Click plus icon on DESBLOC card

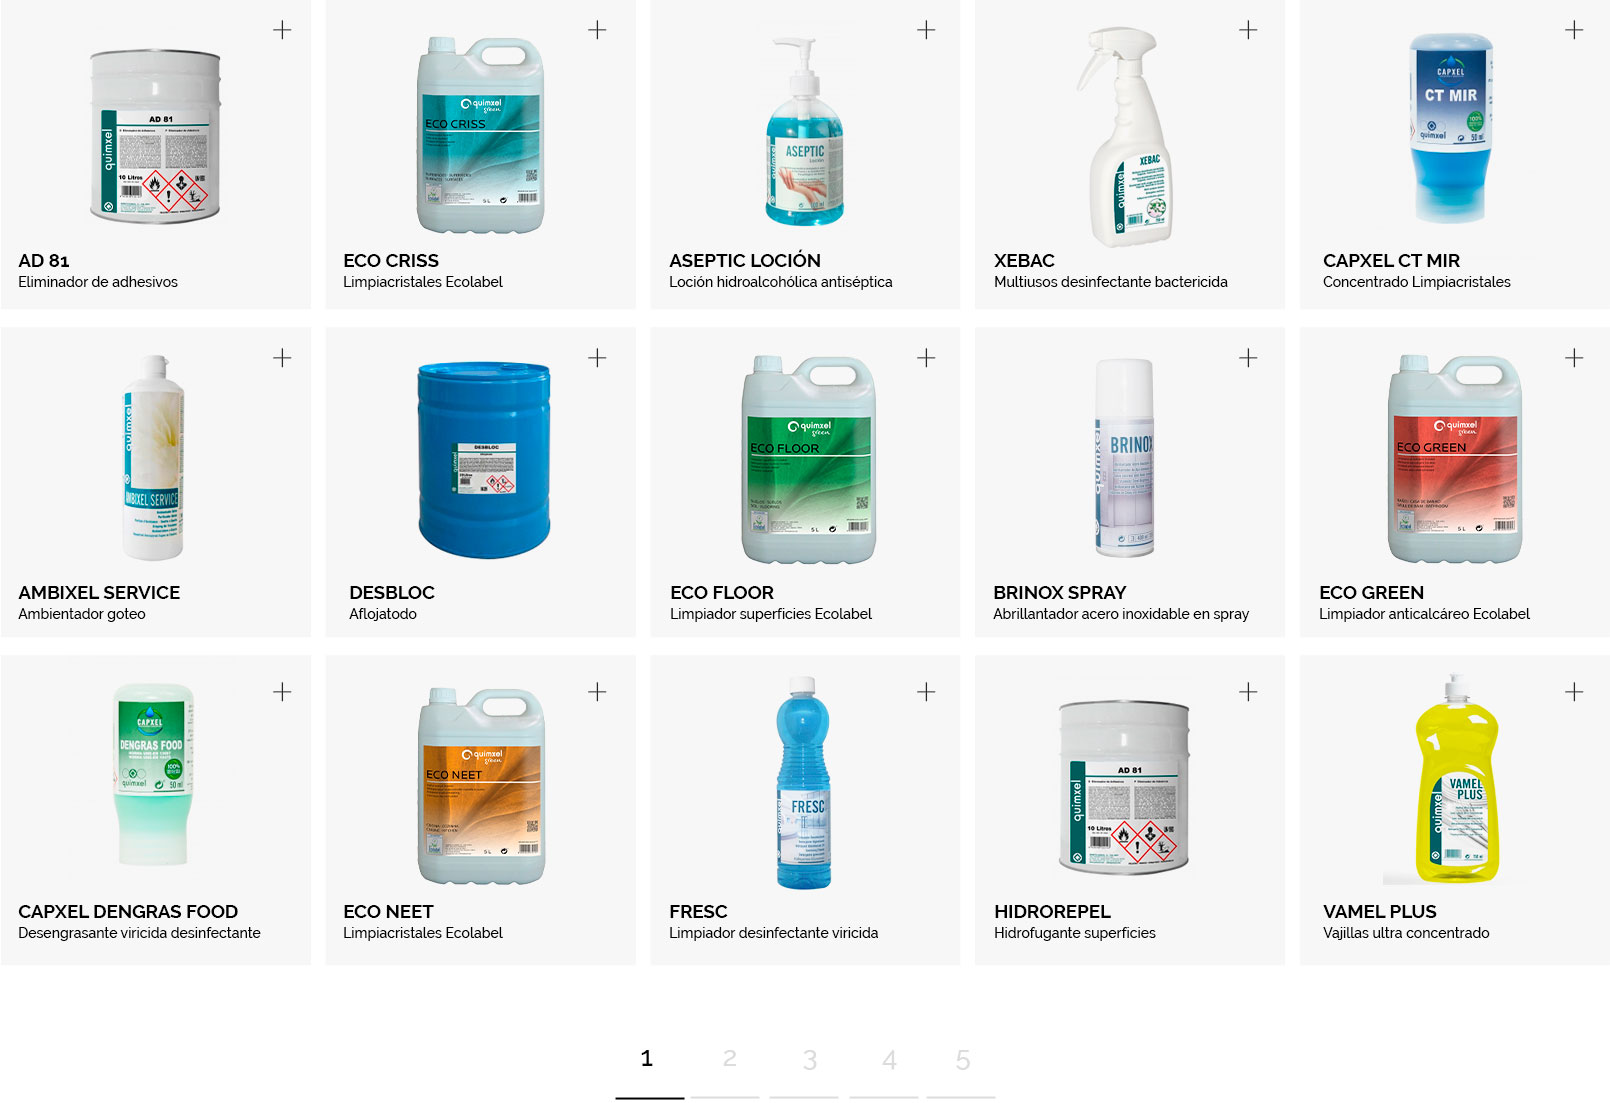pos(597,358)
